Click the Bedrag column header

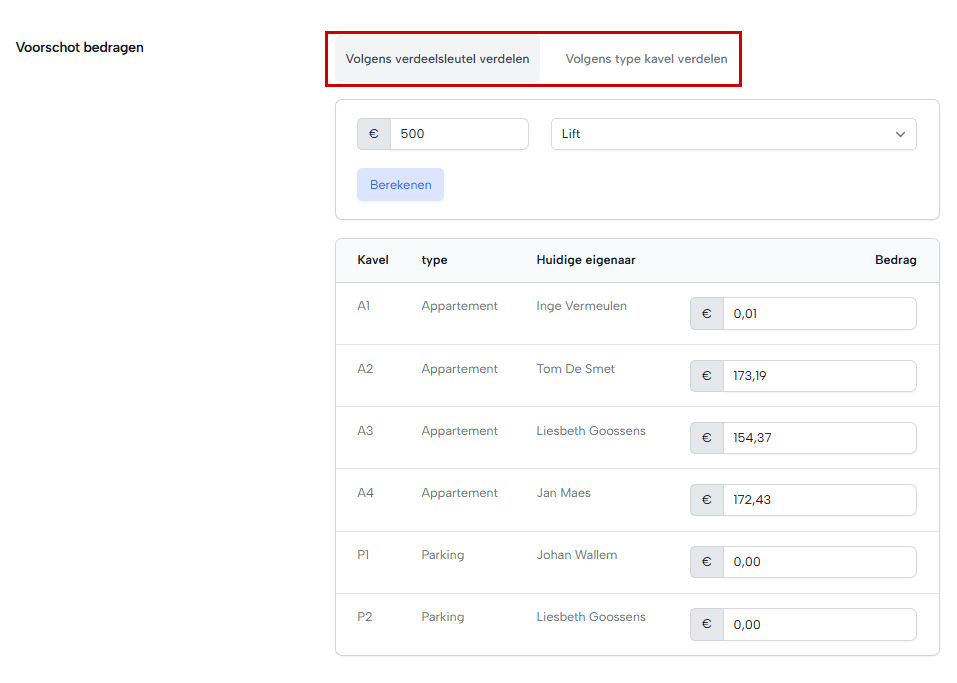tap(895, 260)
